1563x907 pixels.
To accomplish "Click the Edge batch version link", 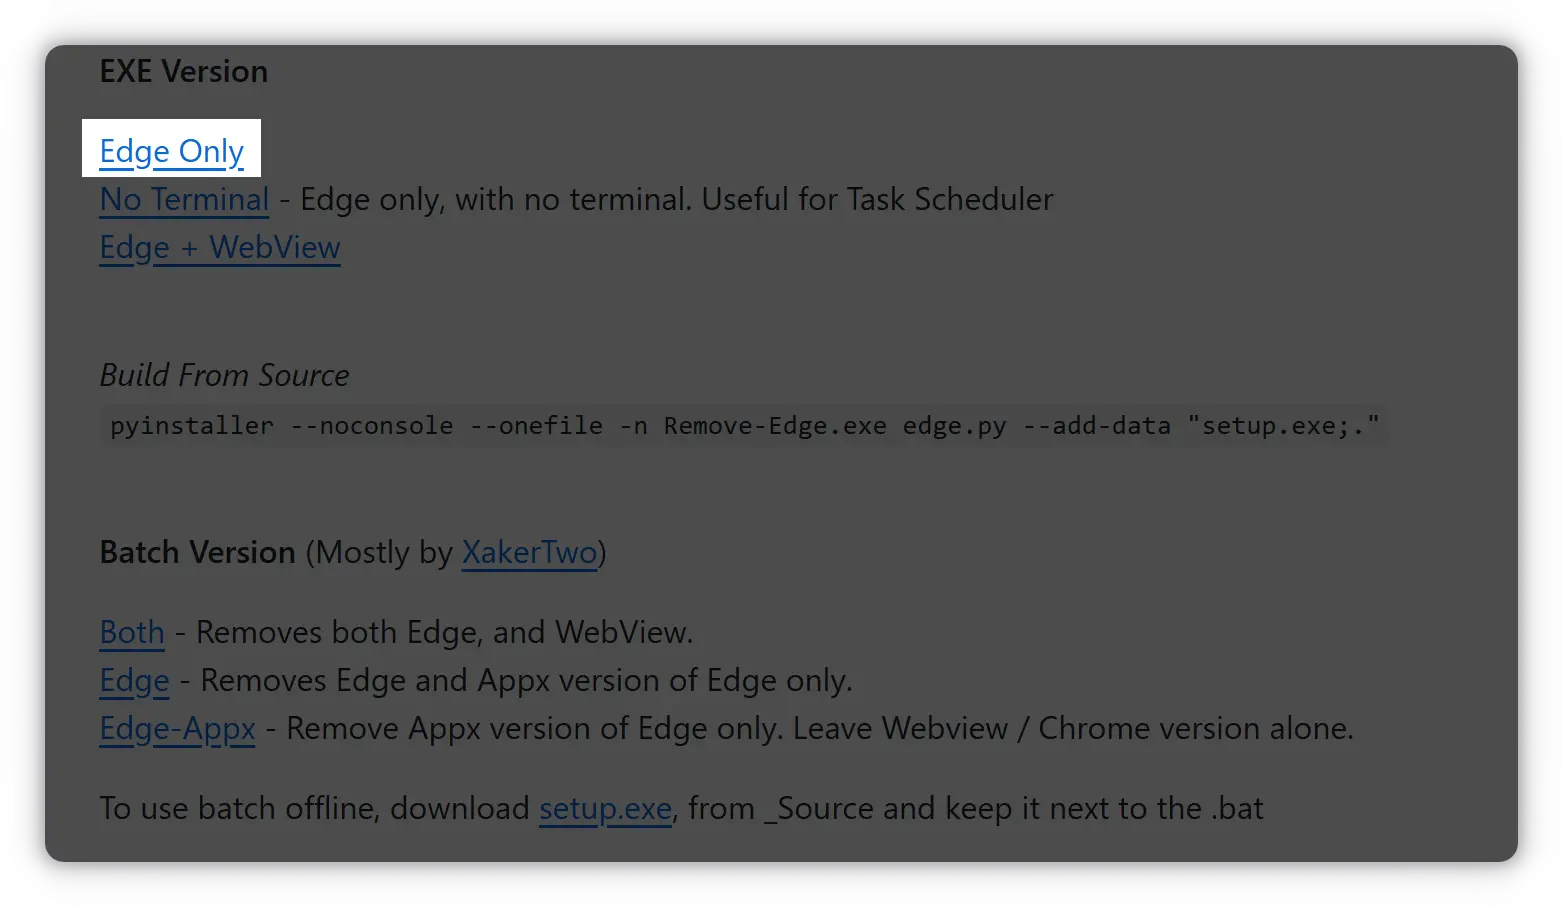I will click(x=134, y=680).
